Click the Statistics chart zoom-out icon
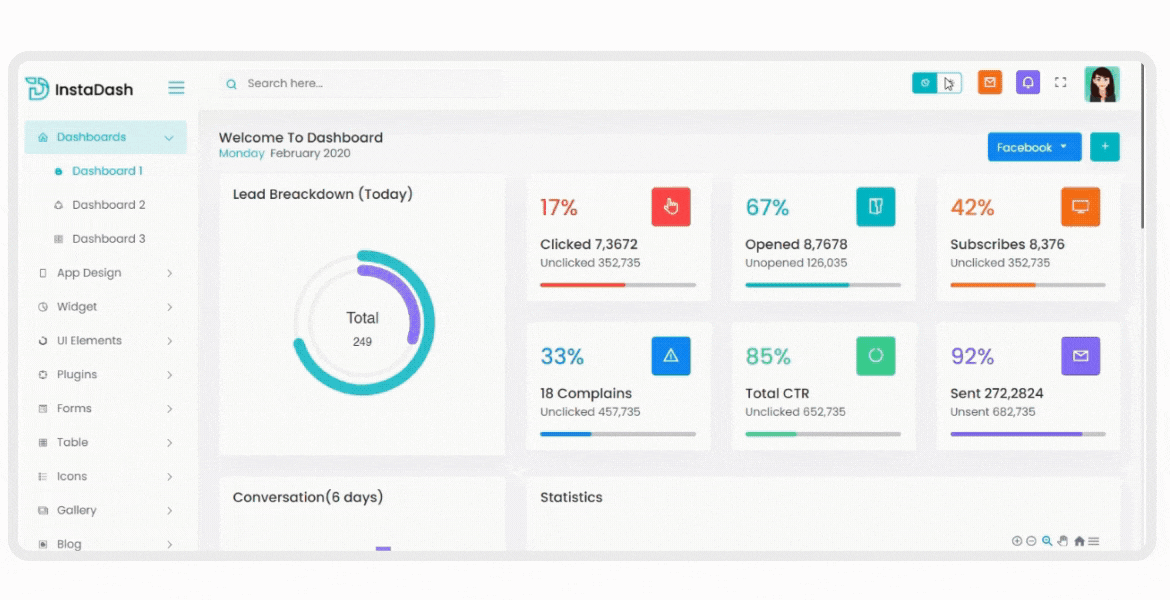This screenshot has height=600, width=1170. [1031, 541]
